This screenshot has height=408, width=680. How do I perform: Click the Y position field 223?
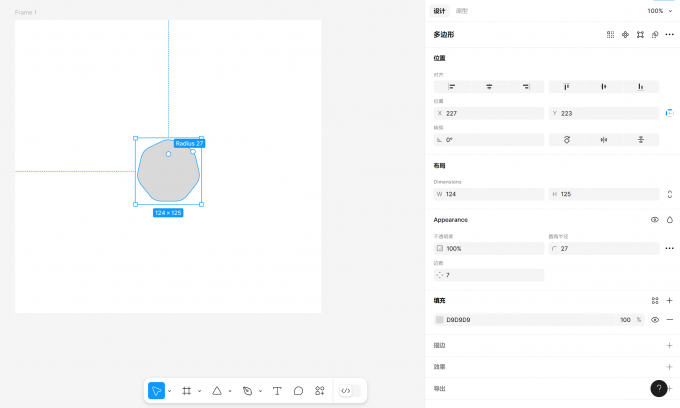(604, 113)
